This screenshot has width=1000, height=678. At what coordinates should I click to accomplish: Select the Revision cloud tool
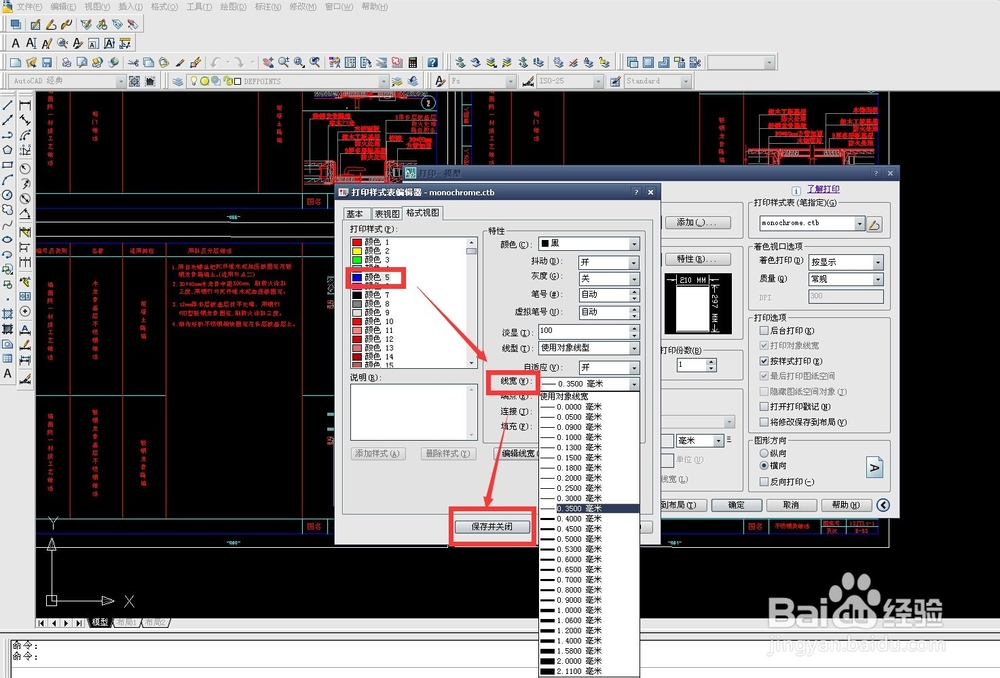[x=8, y=209]
